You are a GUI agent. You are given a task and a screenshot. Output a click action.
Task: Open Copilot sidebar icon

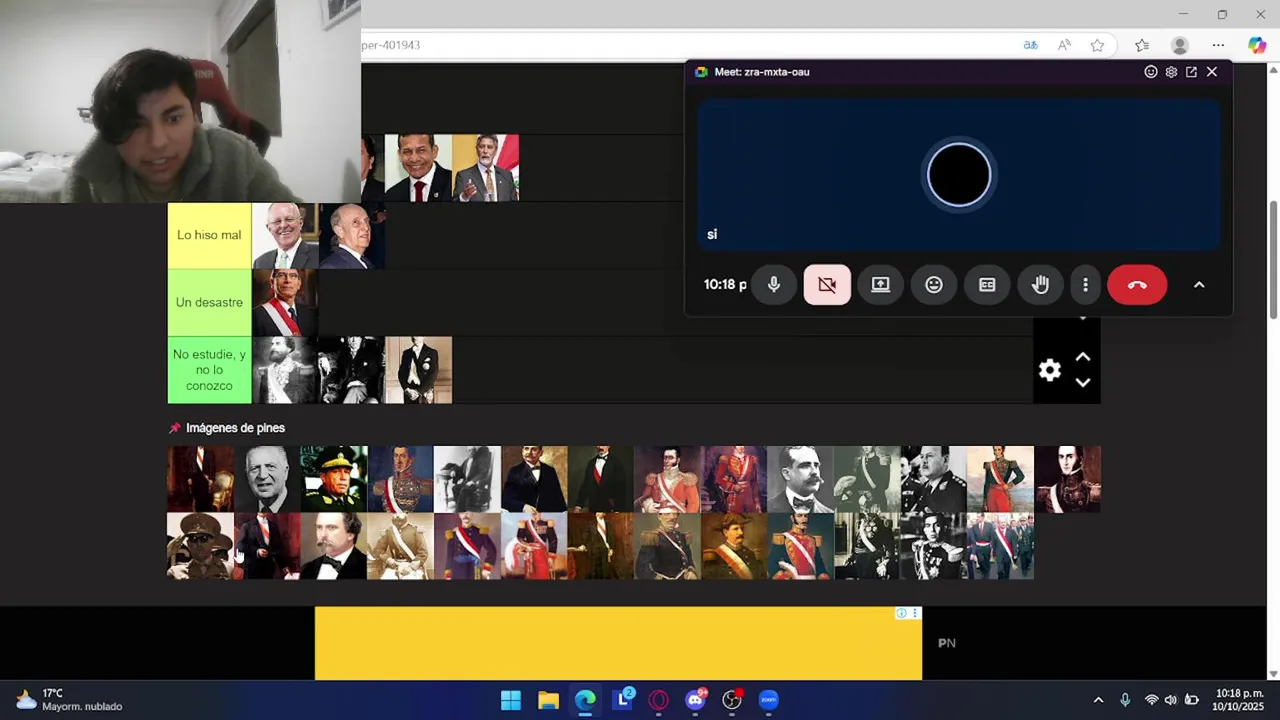coord(1257,45)
